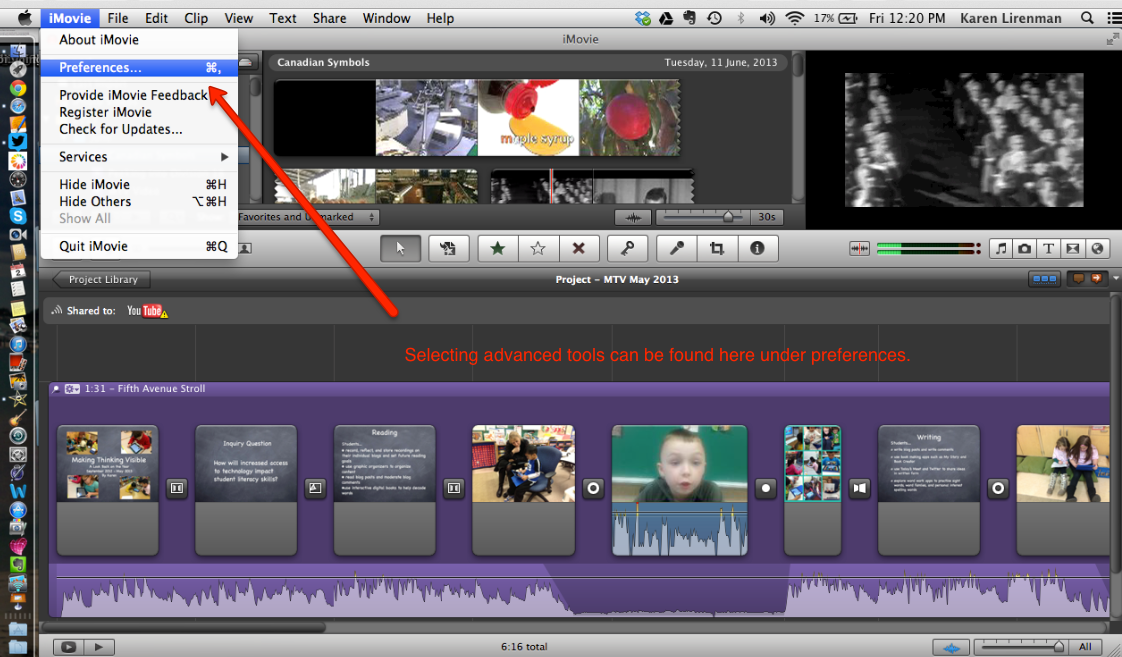Viewport: 1122px width, 657px height.
Task: Click the viewer preview image
Action: tap(964, 140)
